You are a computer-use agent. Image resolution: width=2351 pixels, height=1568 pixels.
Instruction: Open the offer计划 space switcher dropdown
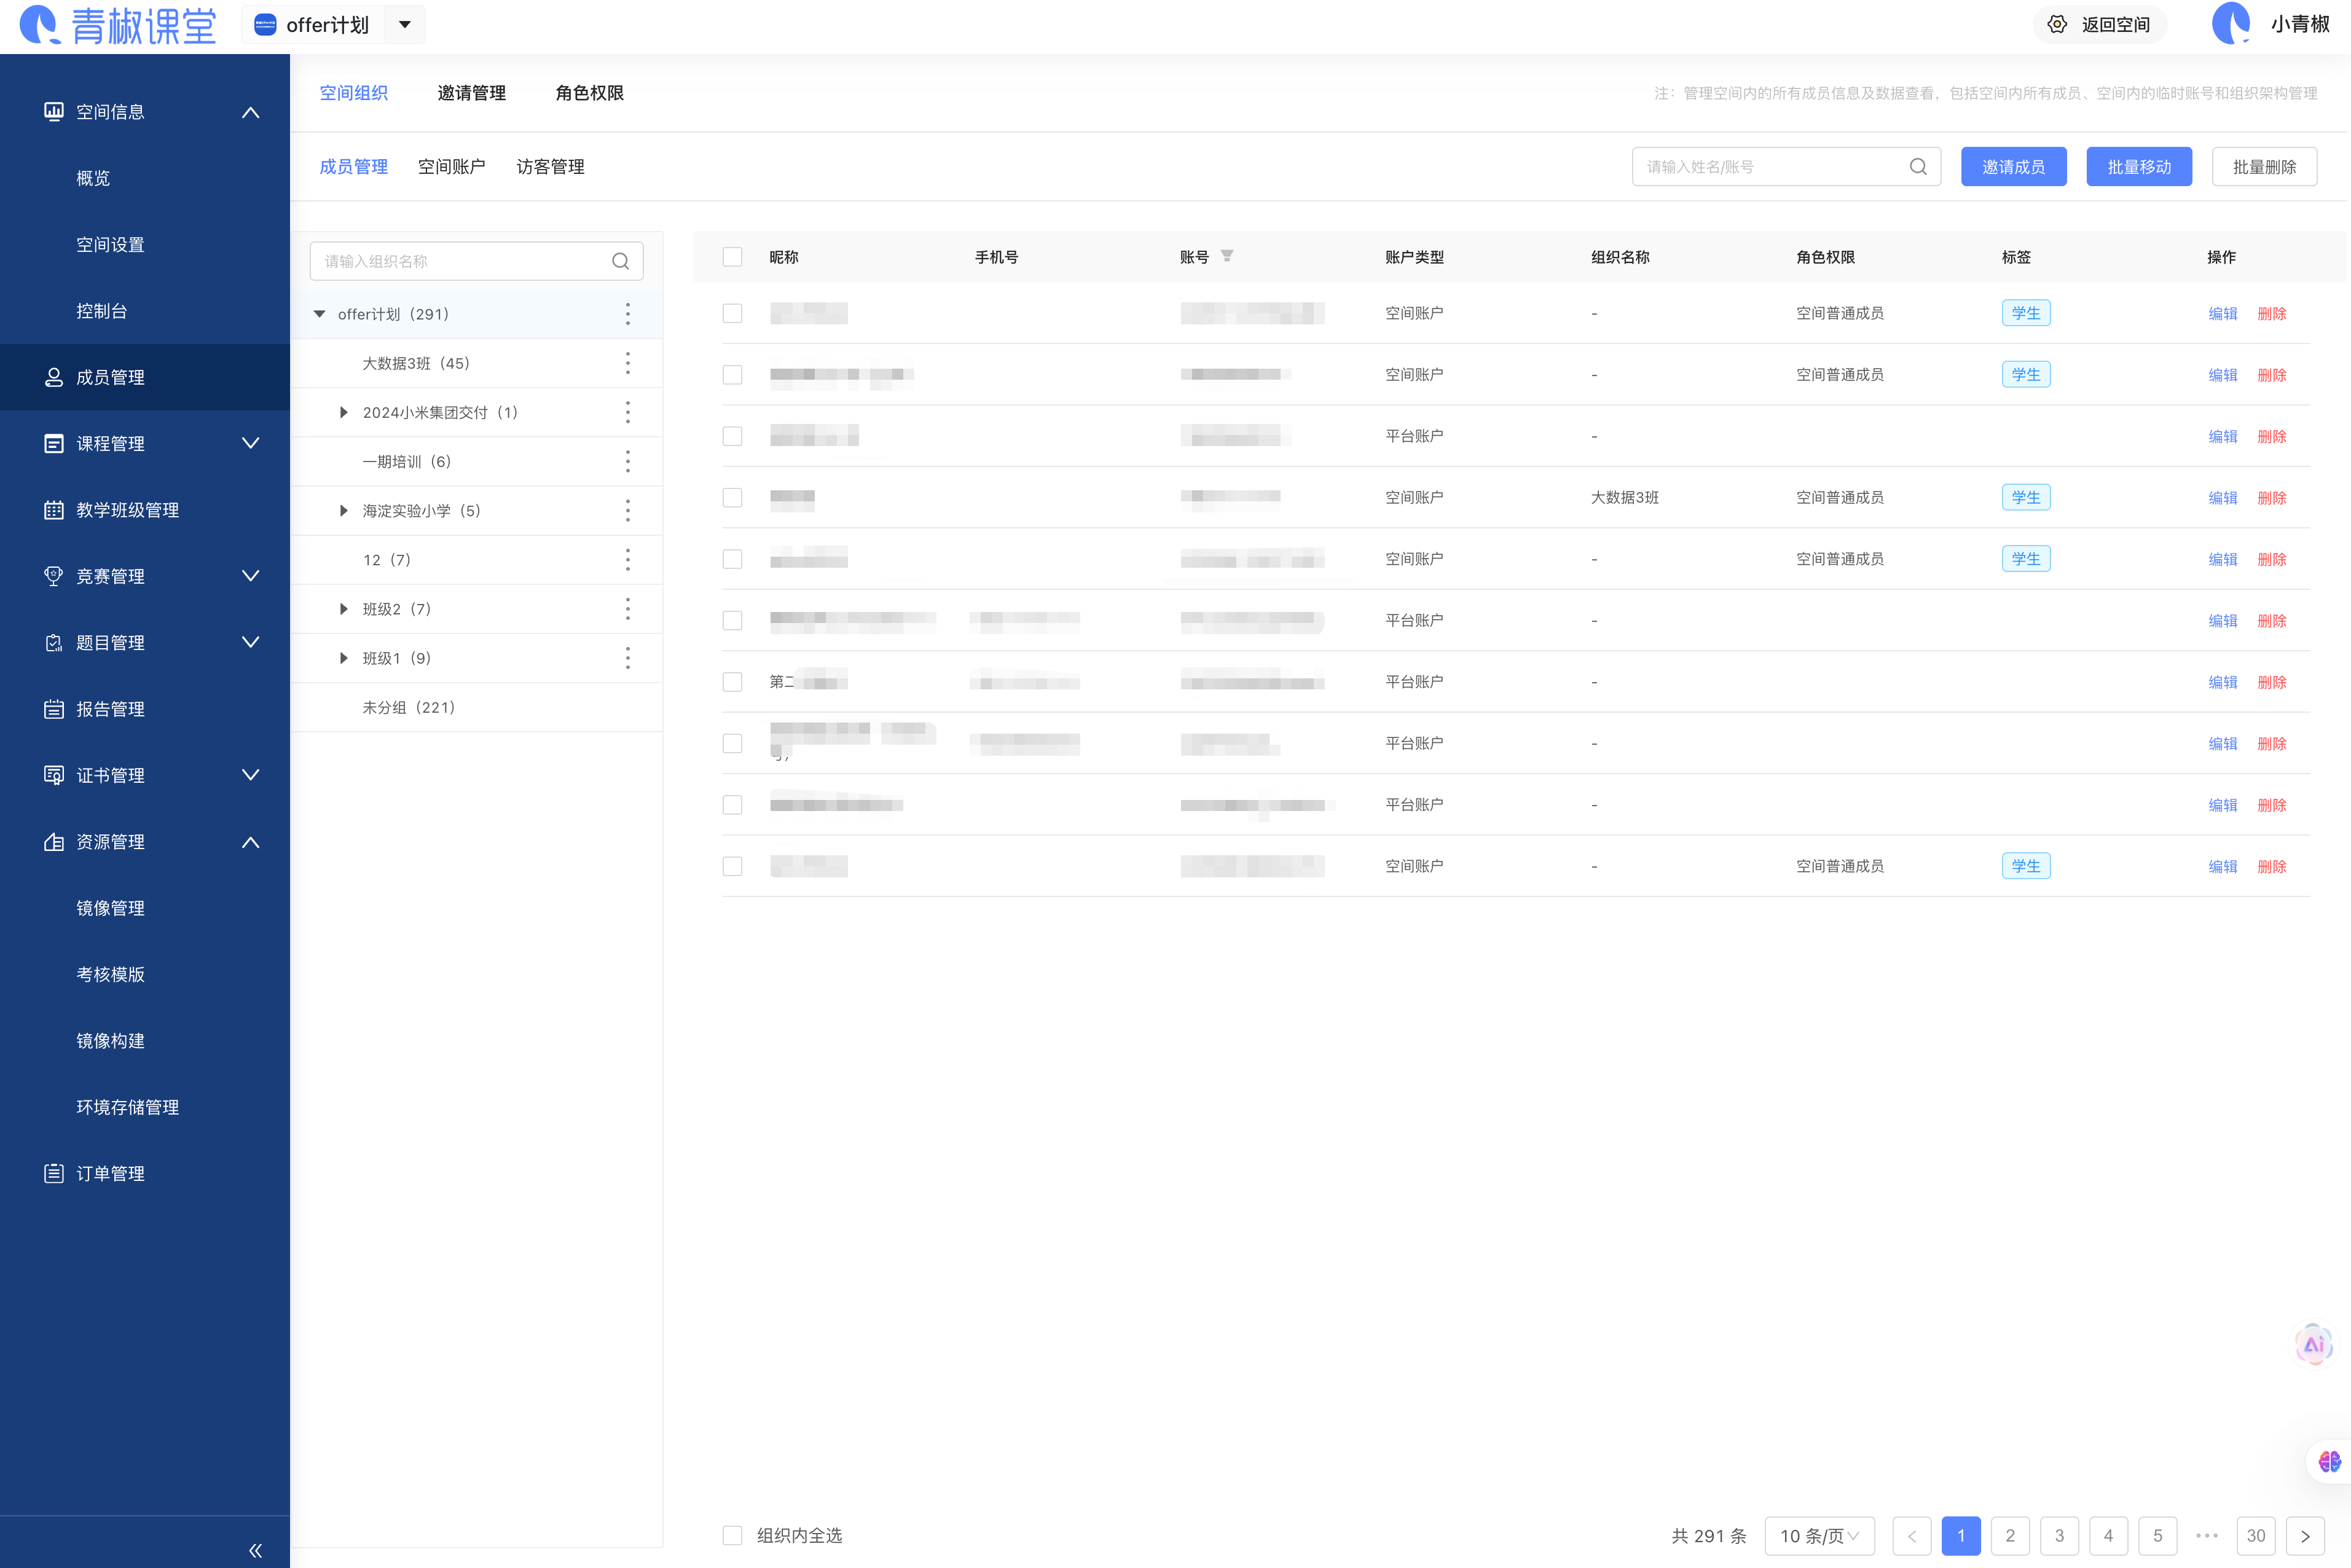[405, 24]
